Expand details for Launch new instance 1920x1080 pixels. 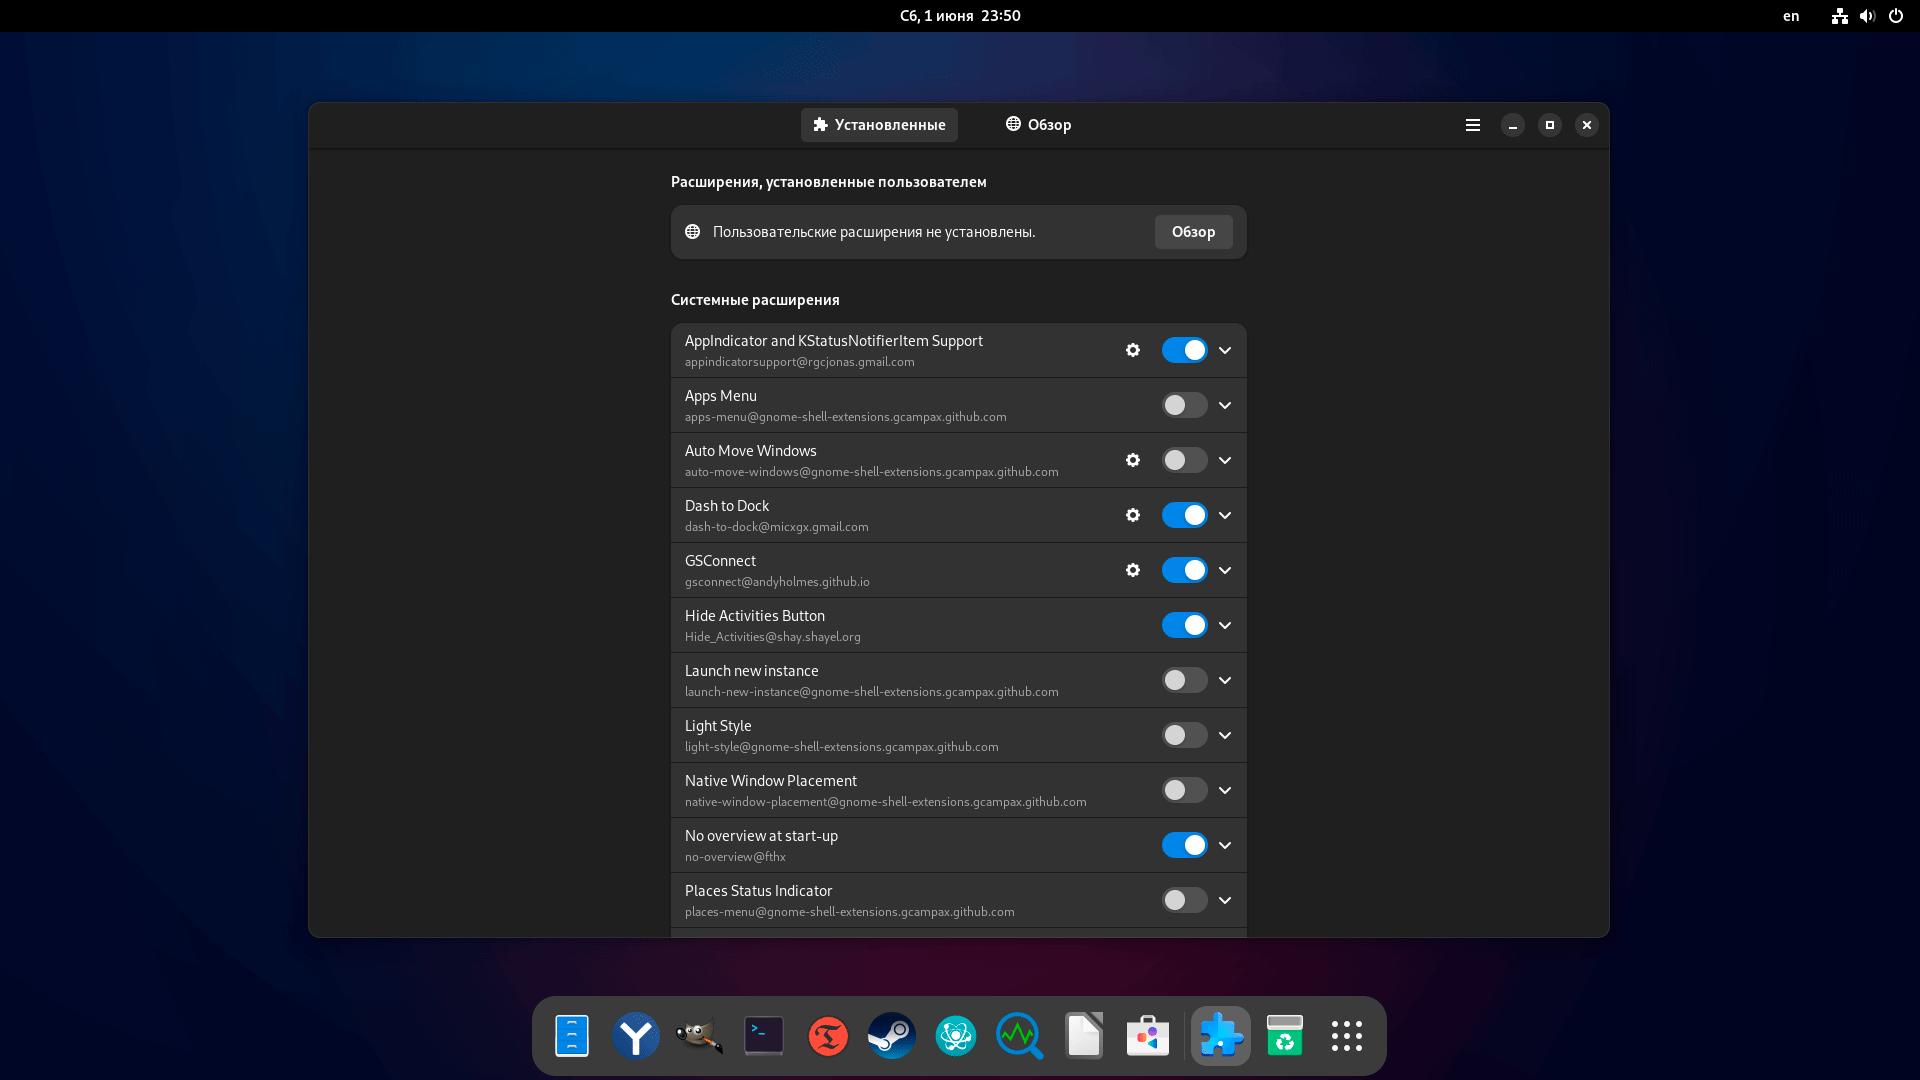[1224, 680]
